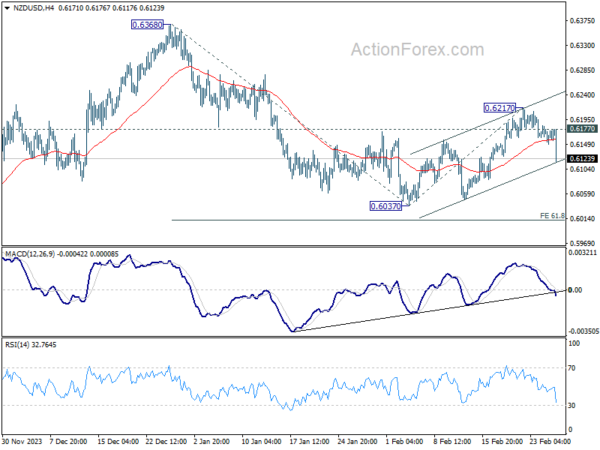The width and height of the screenshot is (600, 450).
Task: Select the RSI(14) indicator label
Action: (x=17, y=345)
